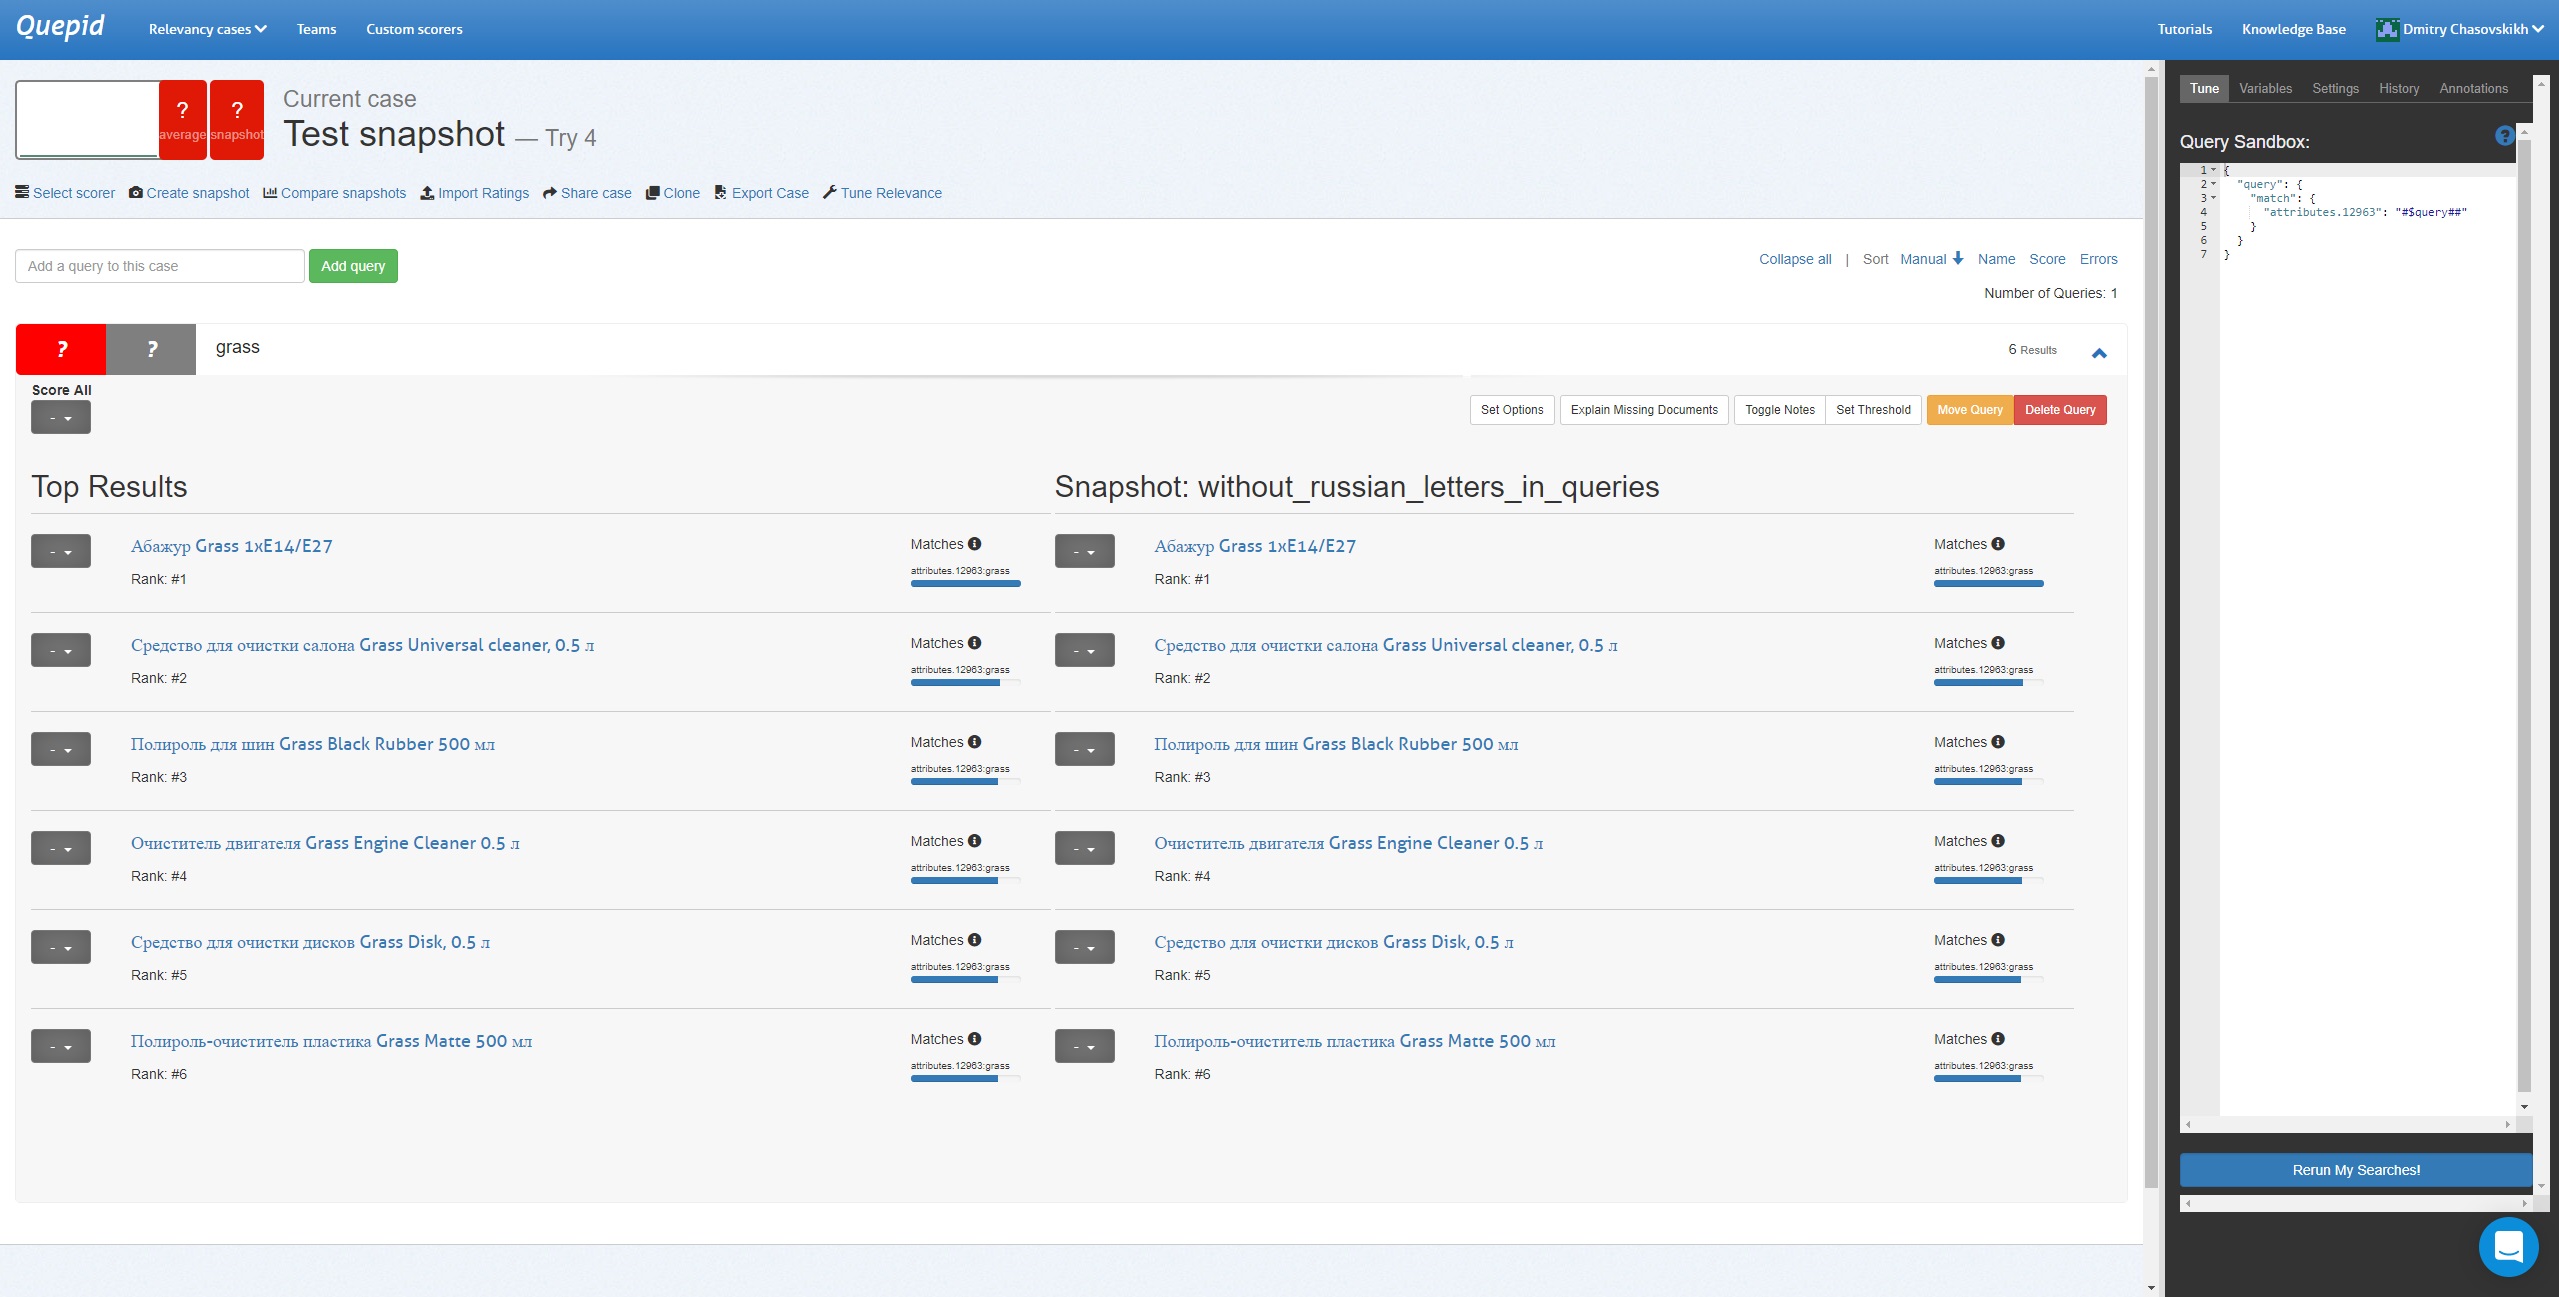
Task: Click the Create snapshot camera icon
Action: tap(135, 192)
